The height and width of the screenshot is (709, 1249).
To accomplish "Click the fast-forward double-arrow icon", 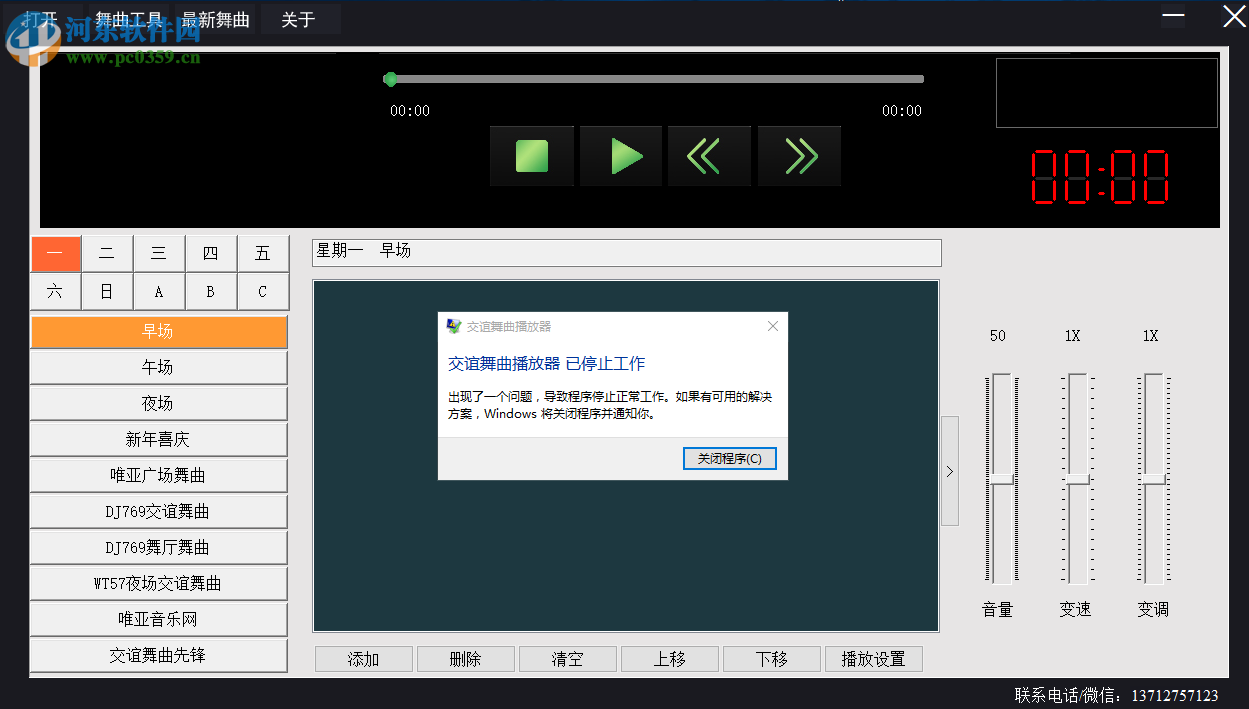I will pyautogui.click(x=798, y=155).
